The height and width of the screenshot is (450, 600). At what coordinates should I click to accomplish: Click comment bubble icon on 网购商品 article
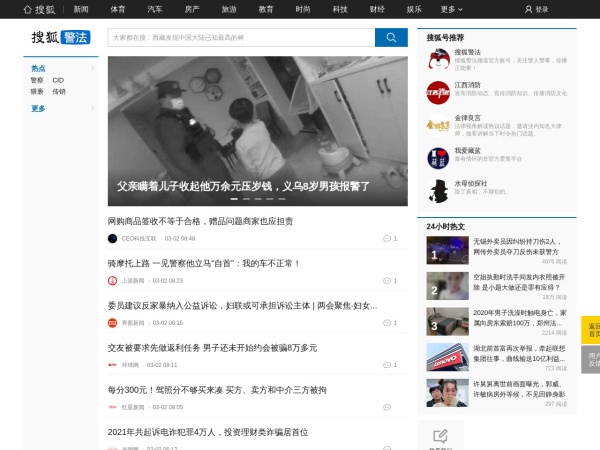click(387, 238)
